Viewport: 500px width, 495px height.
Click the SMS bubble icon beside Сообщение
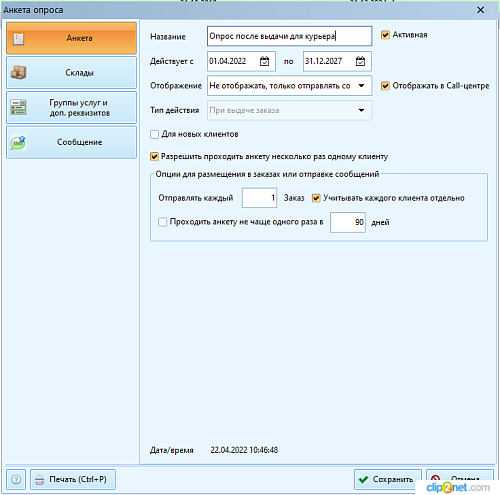click(18, 142)
